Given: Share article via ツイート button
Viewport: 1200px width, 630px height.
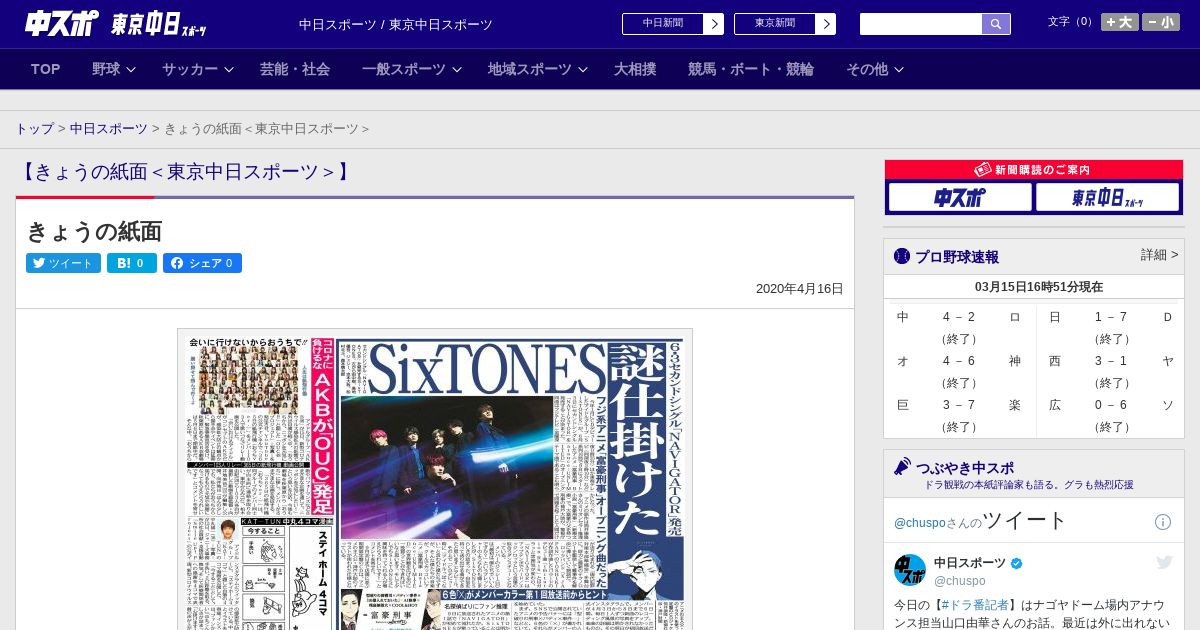Looking at the screenshot, I should coord(63,263).
